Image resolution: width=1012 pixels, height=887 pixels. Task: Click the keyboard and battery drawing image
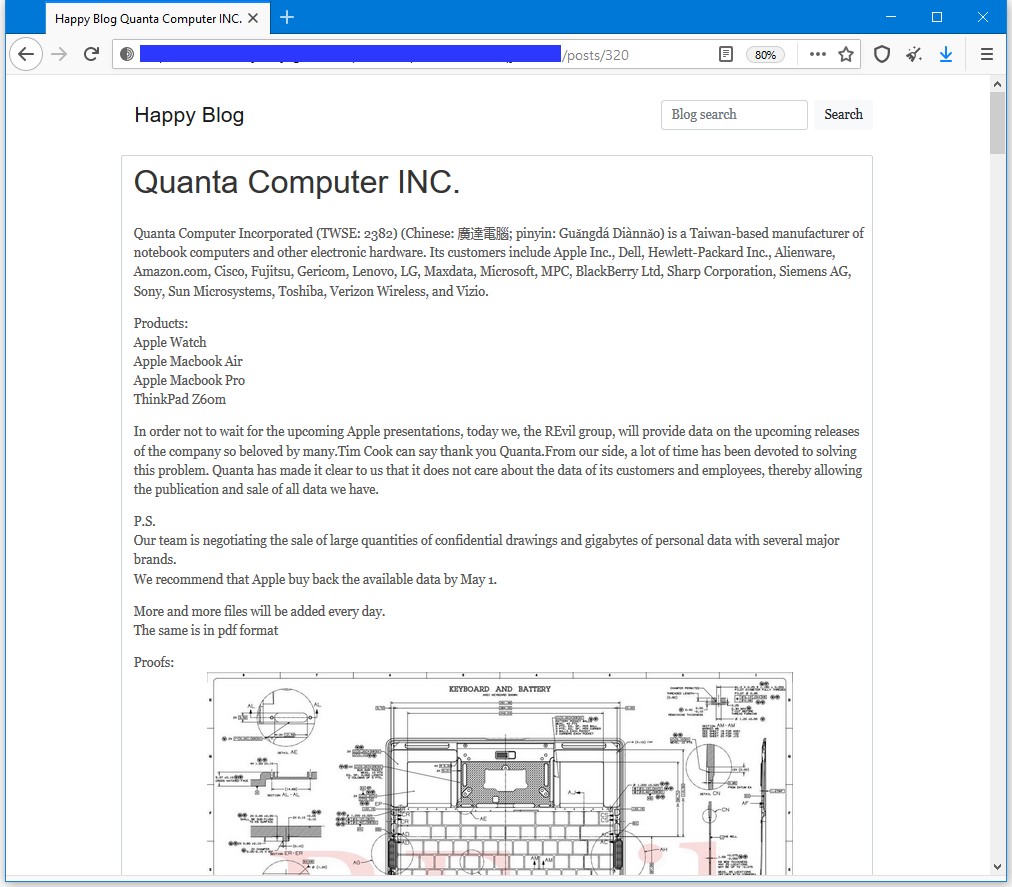click(500, 773)
